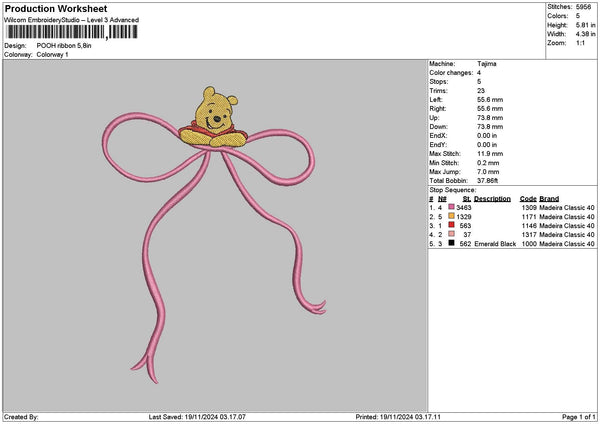Click the orange color swatch for stop 2
Screen dimensions: 600x424
tap(452, 216)
